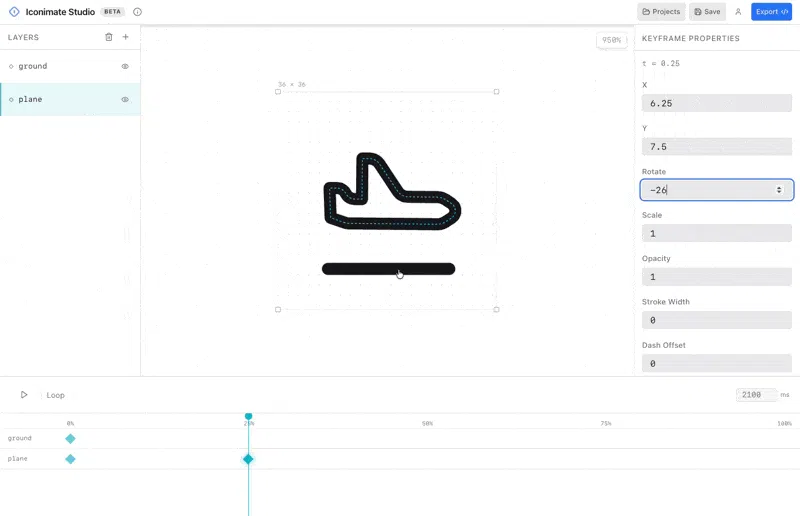This screenshot has height=516, width=800.
Task: Click the timeline playhead handle
Action: (x=248, y=416)
